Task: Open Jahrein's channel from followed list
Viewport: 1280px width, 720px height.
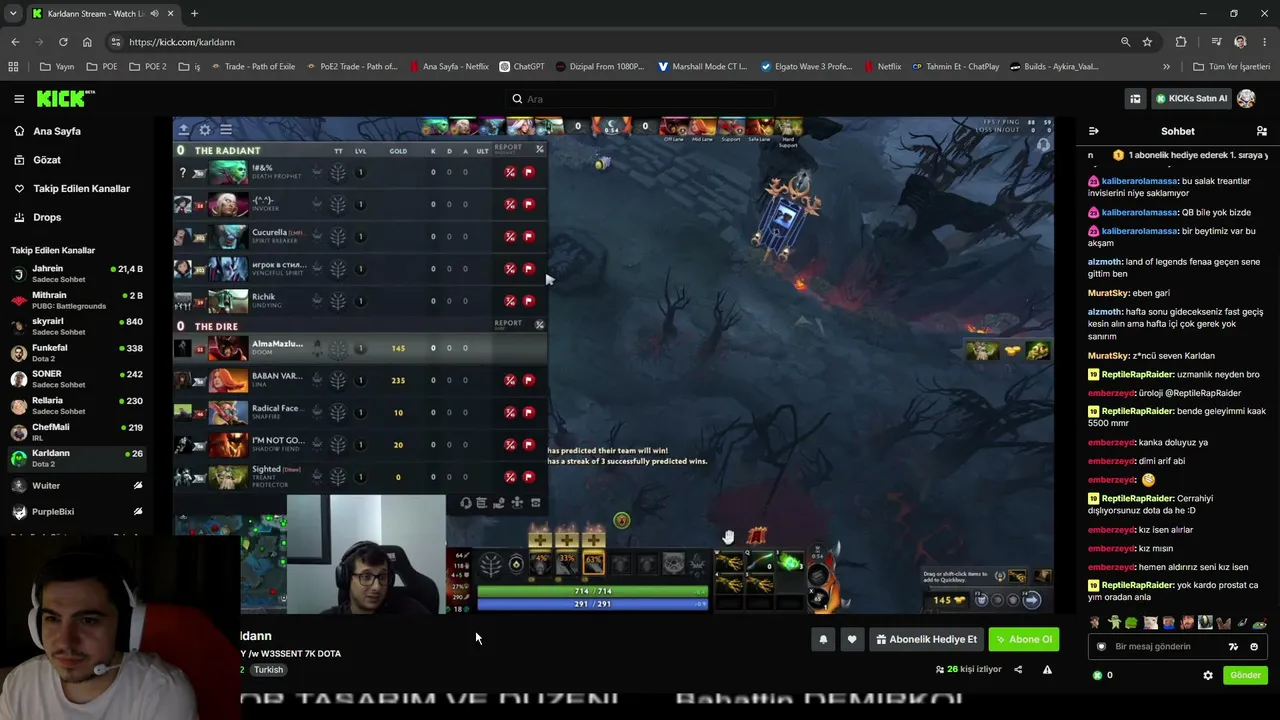Action: click(78, 274)
